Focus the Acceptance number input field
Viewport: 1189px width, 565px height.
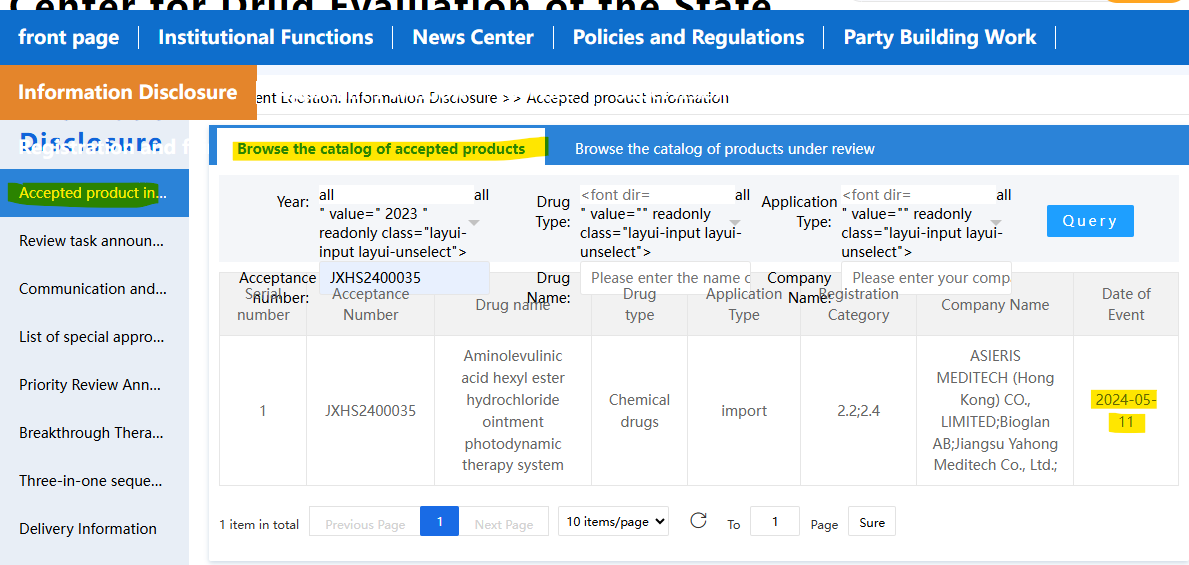[x=404, y=278]
